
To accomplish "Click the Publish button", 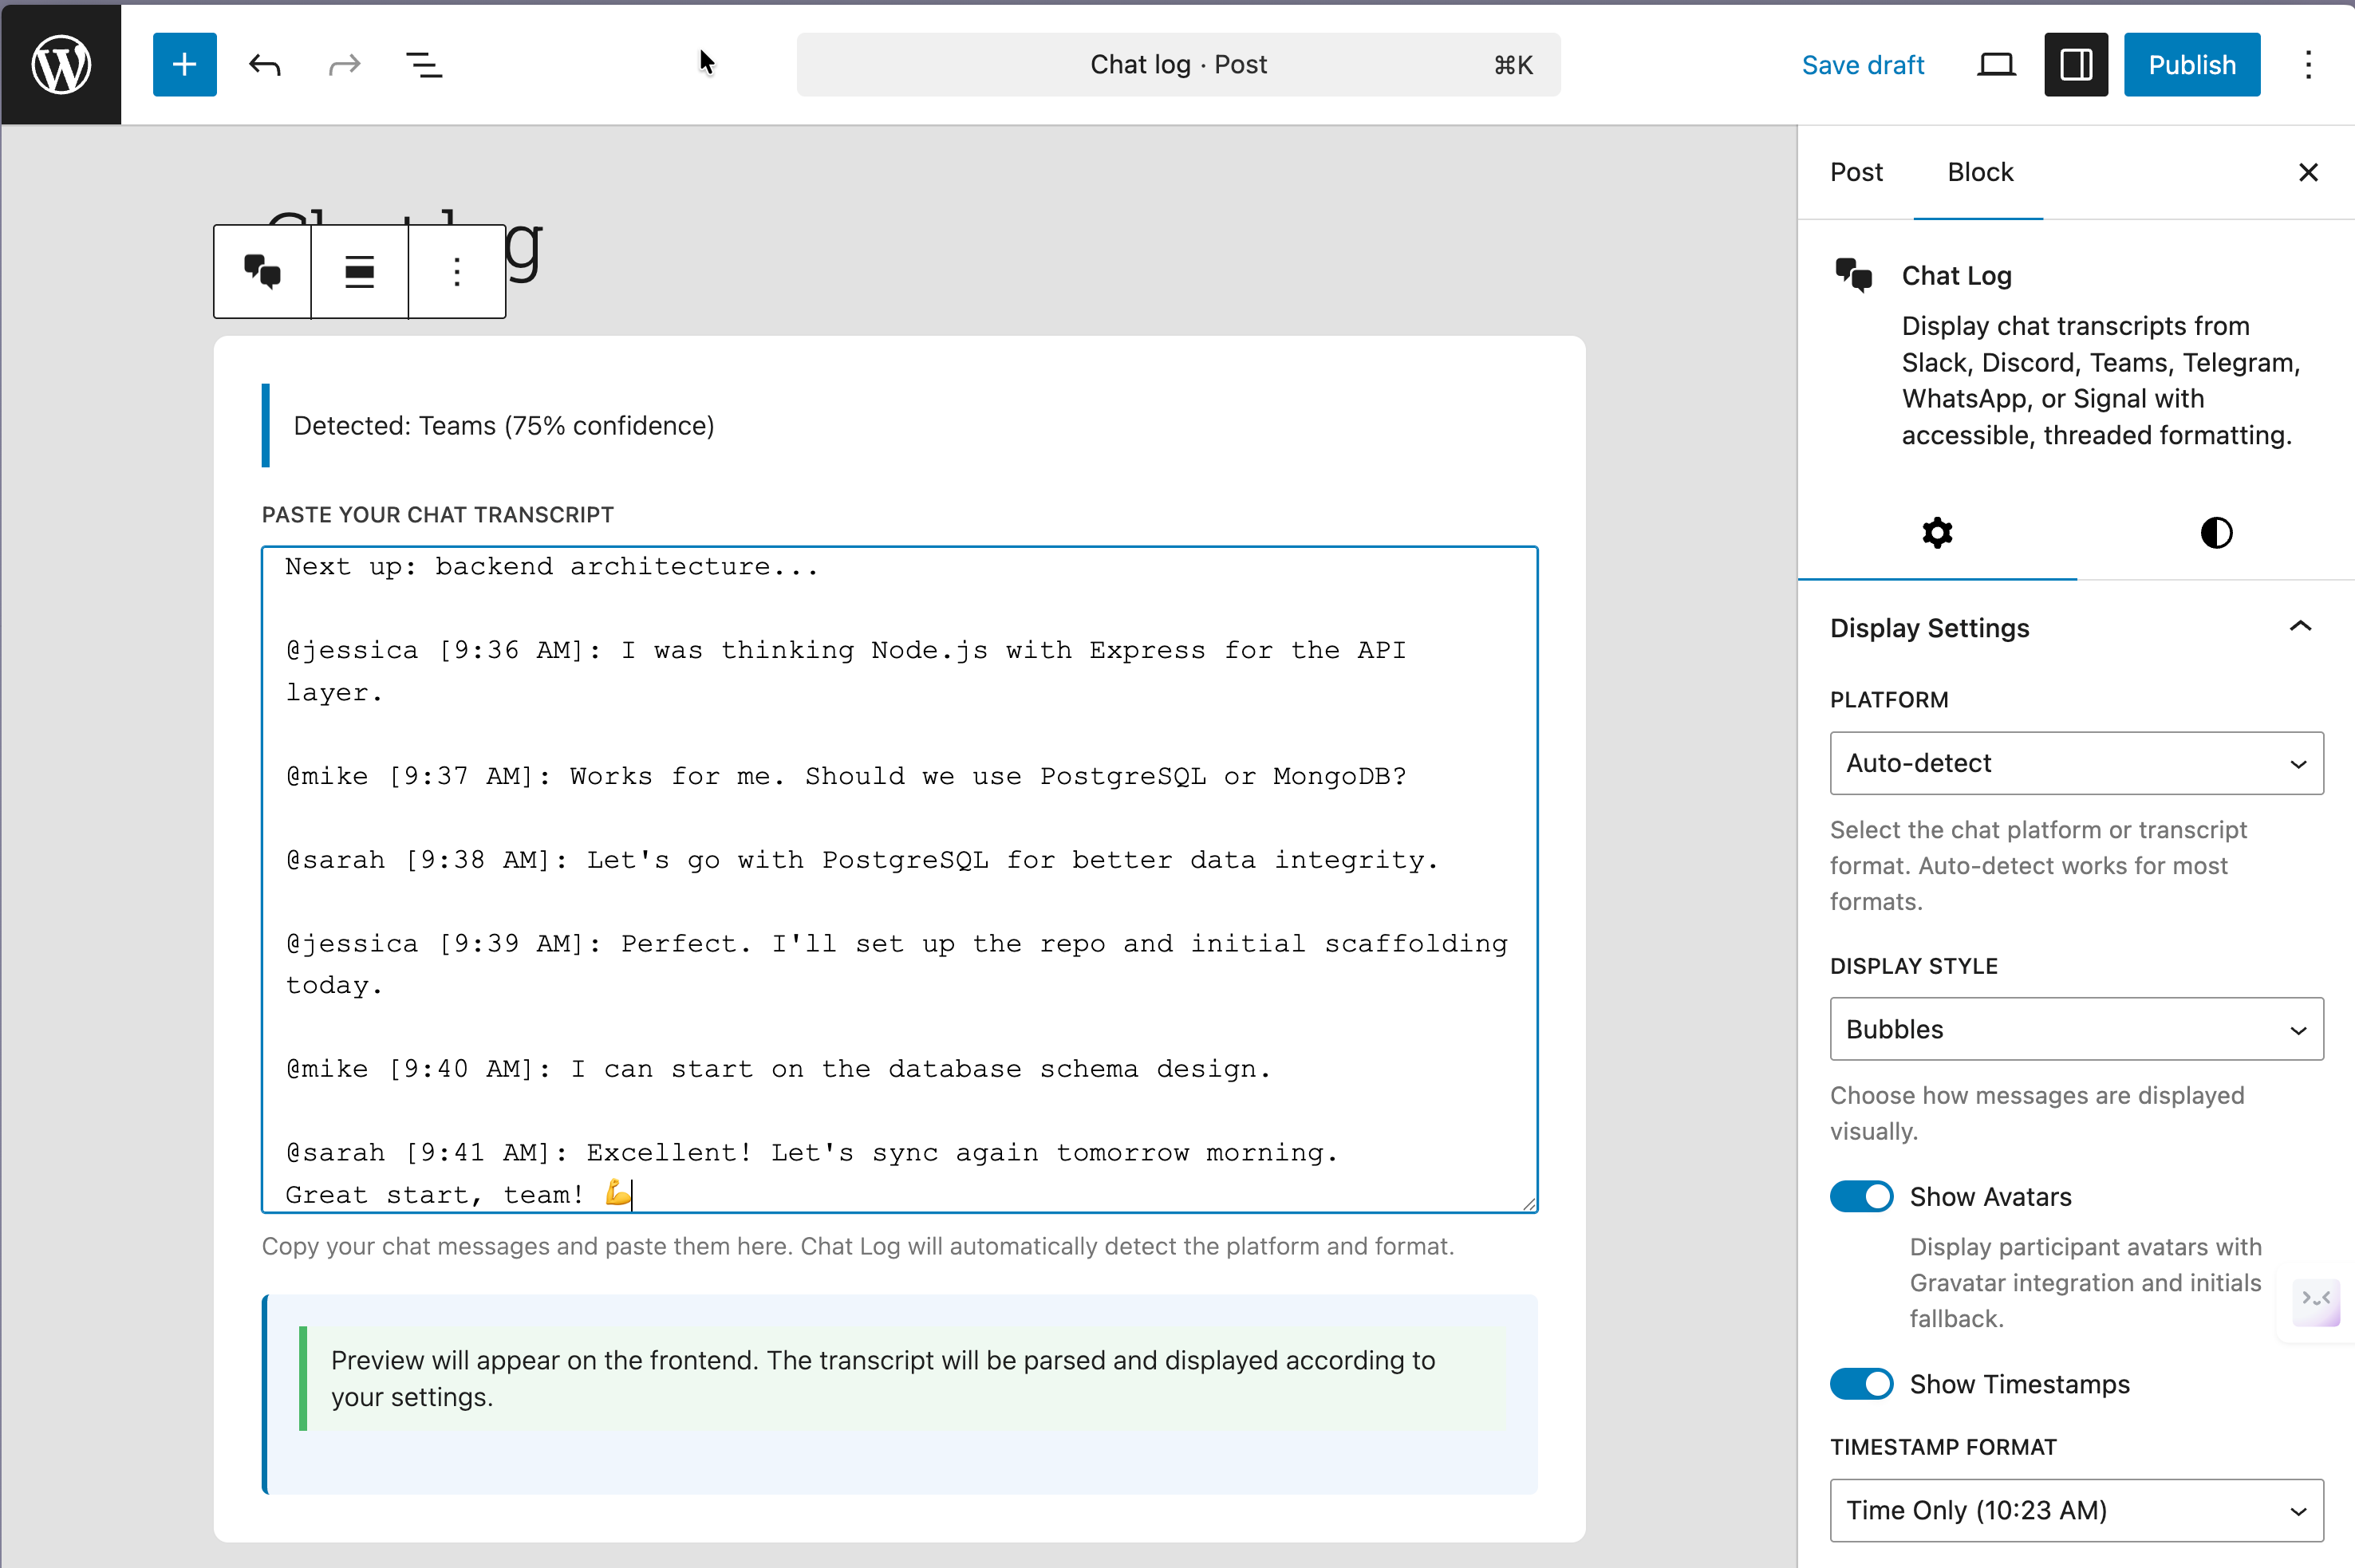I will coord(2191,65).
